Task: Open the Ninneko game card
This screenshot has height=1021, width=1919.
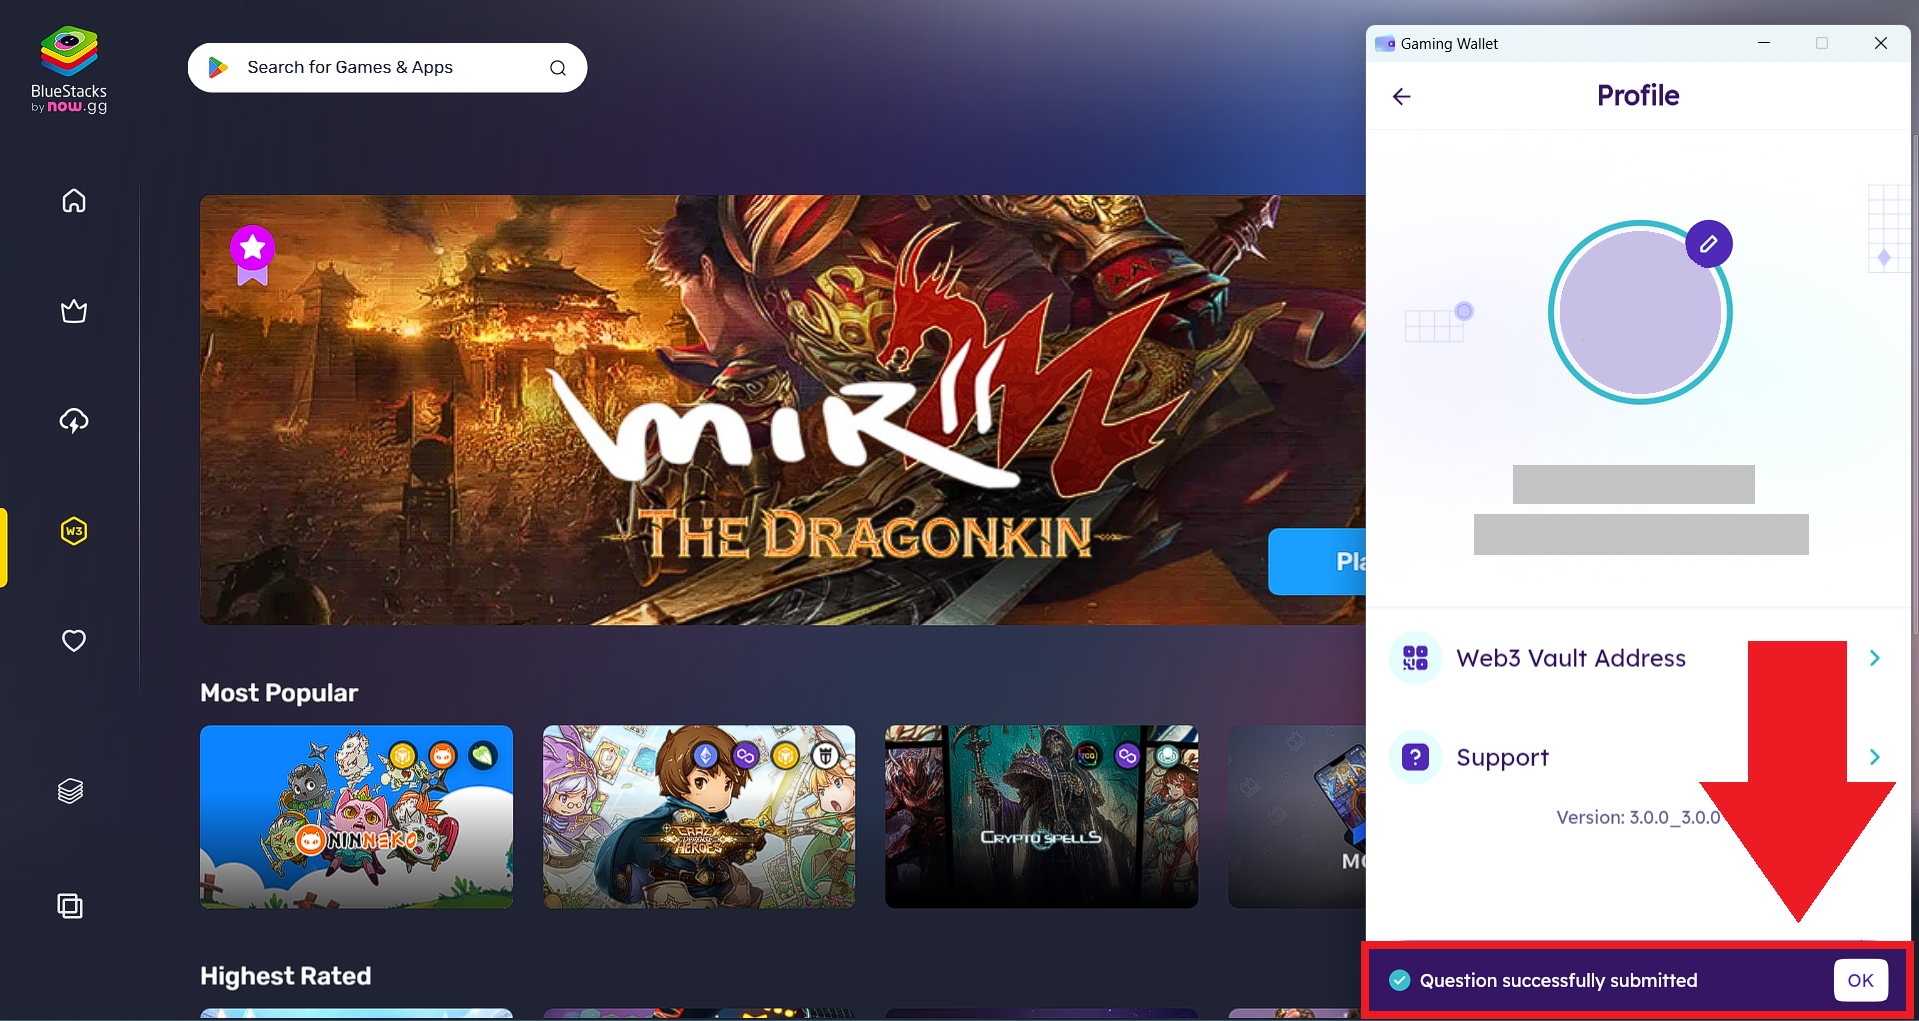Action: click(356, 816)
